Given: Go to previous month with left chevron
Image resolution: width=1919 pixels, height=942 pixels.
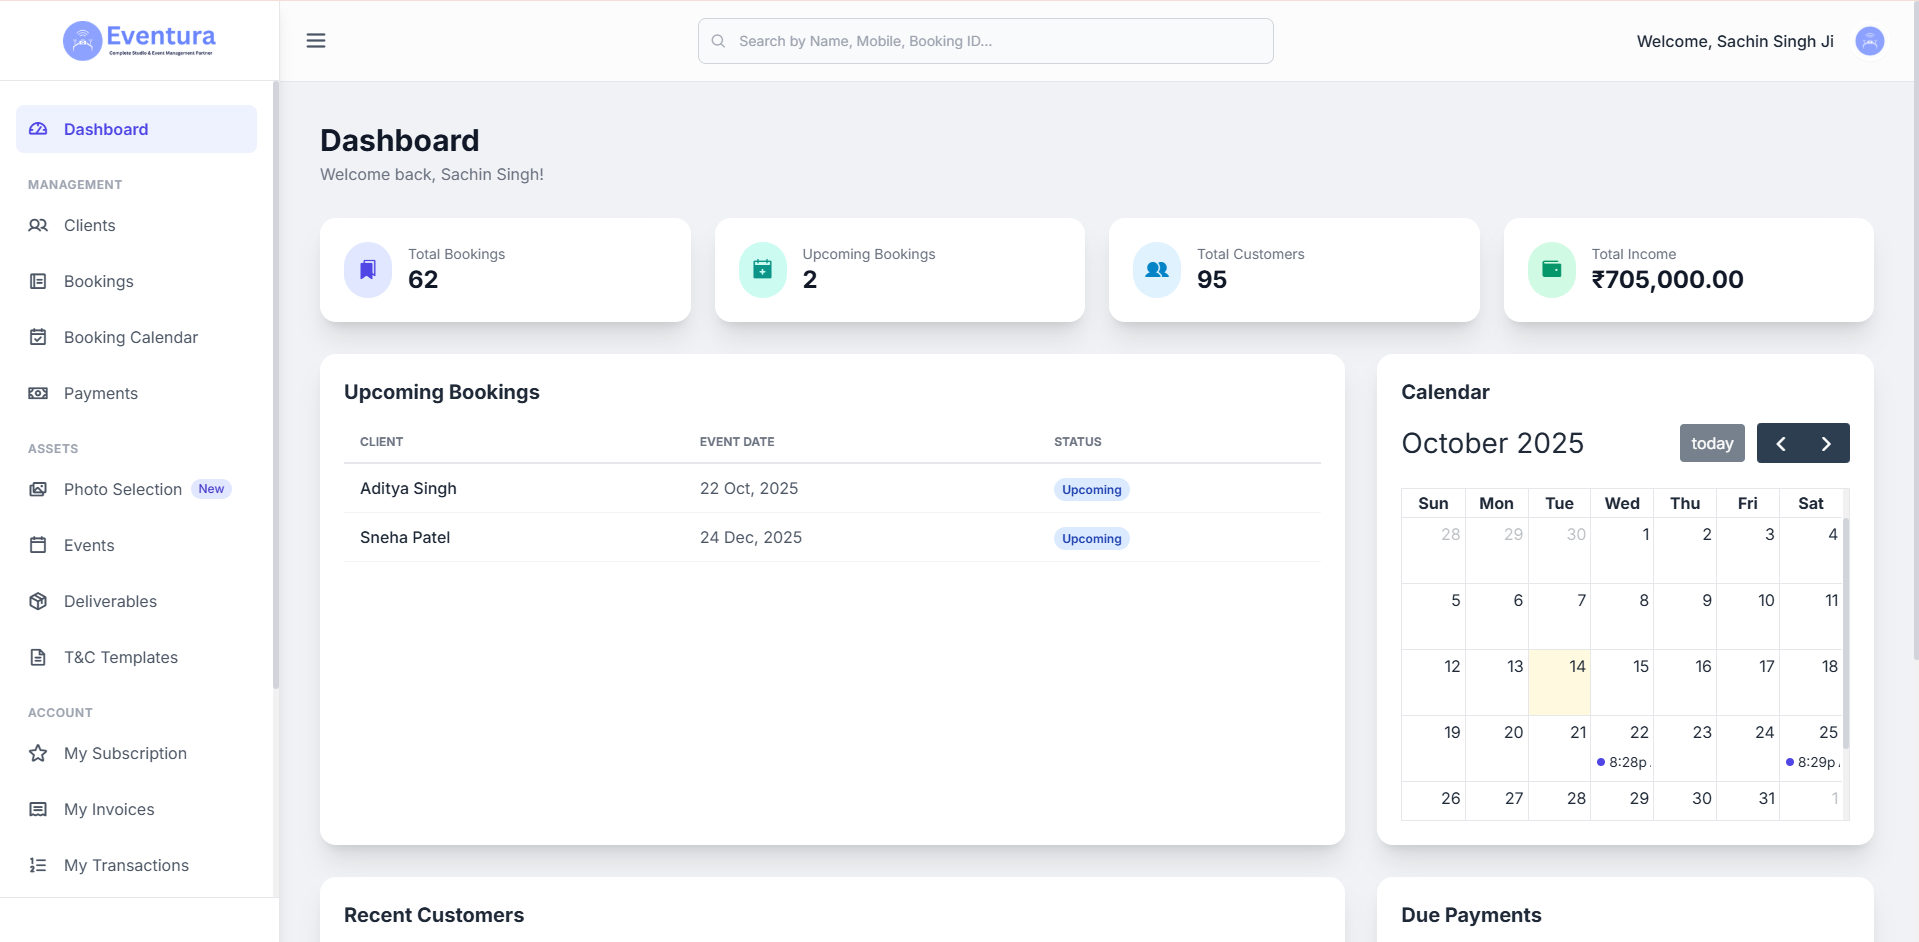Looking at the screenshot, I should coord(1780,443).
